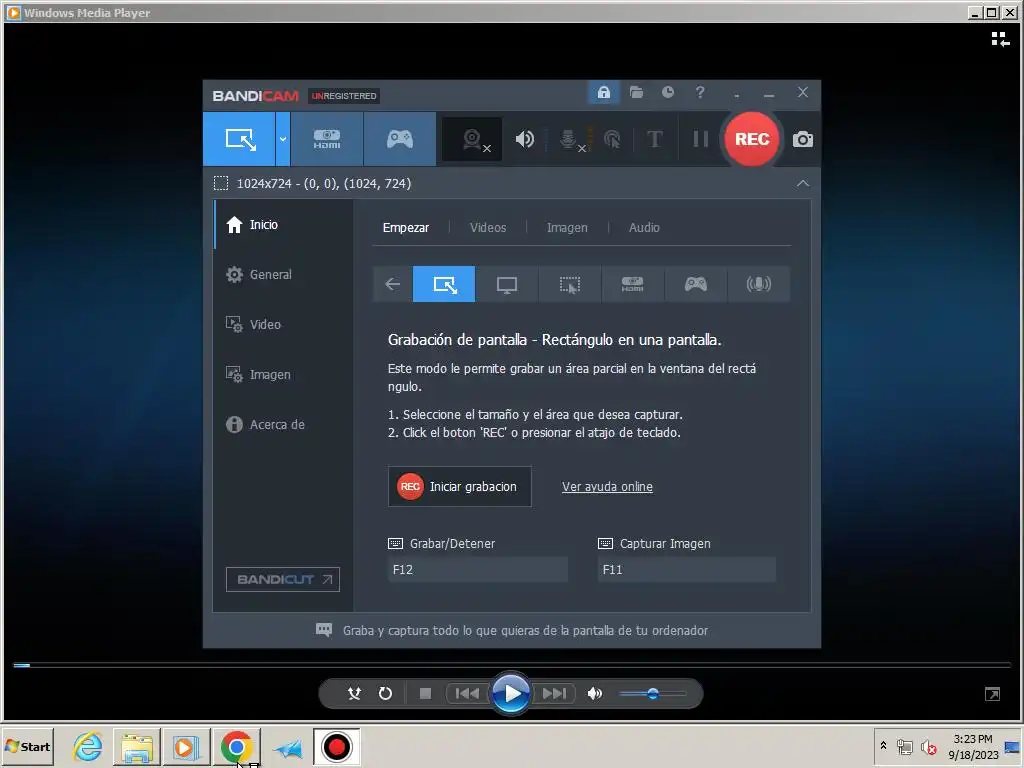Open scheduled recording clock icon
Image resolution: width=1024 pixels, height=768 pixels.
pos(667,92)
